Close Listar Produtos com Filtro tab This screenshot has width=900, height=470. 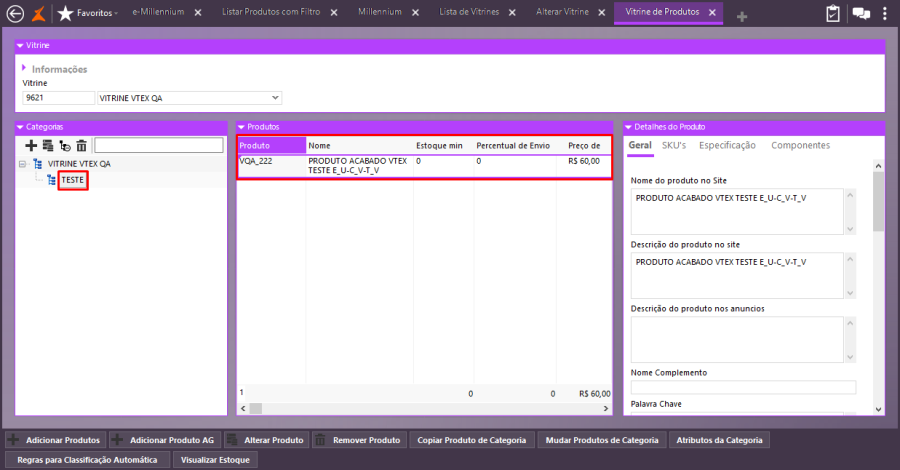(x=334, y=13)
